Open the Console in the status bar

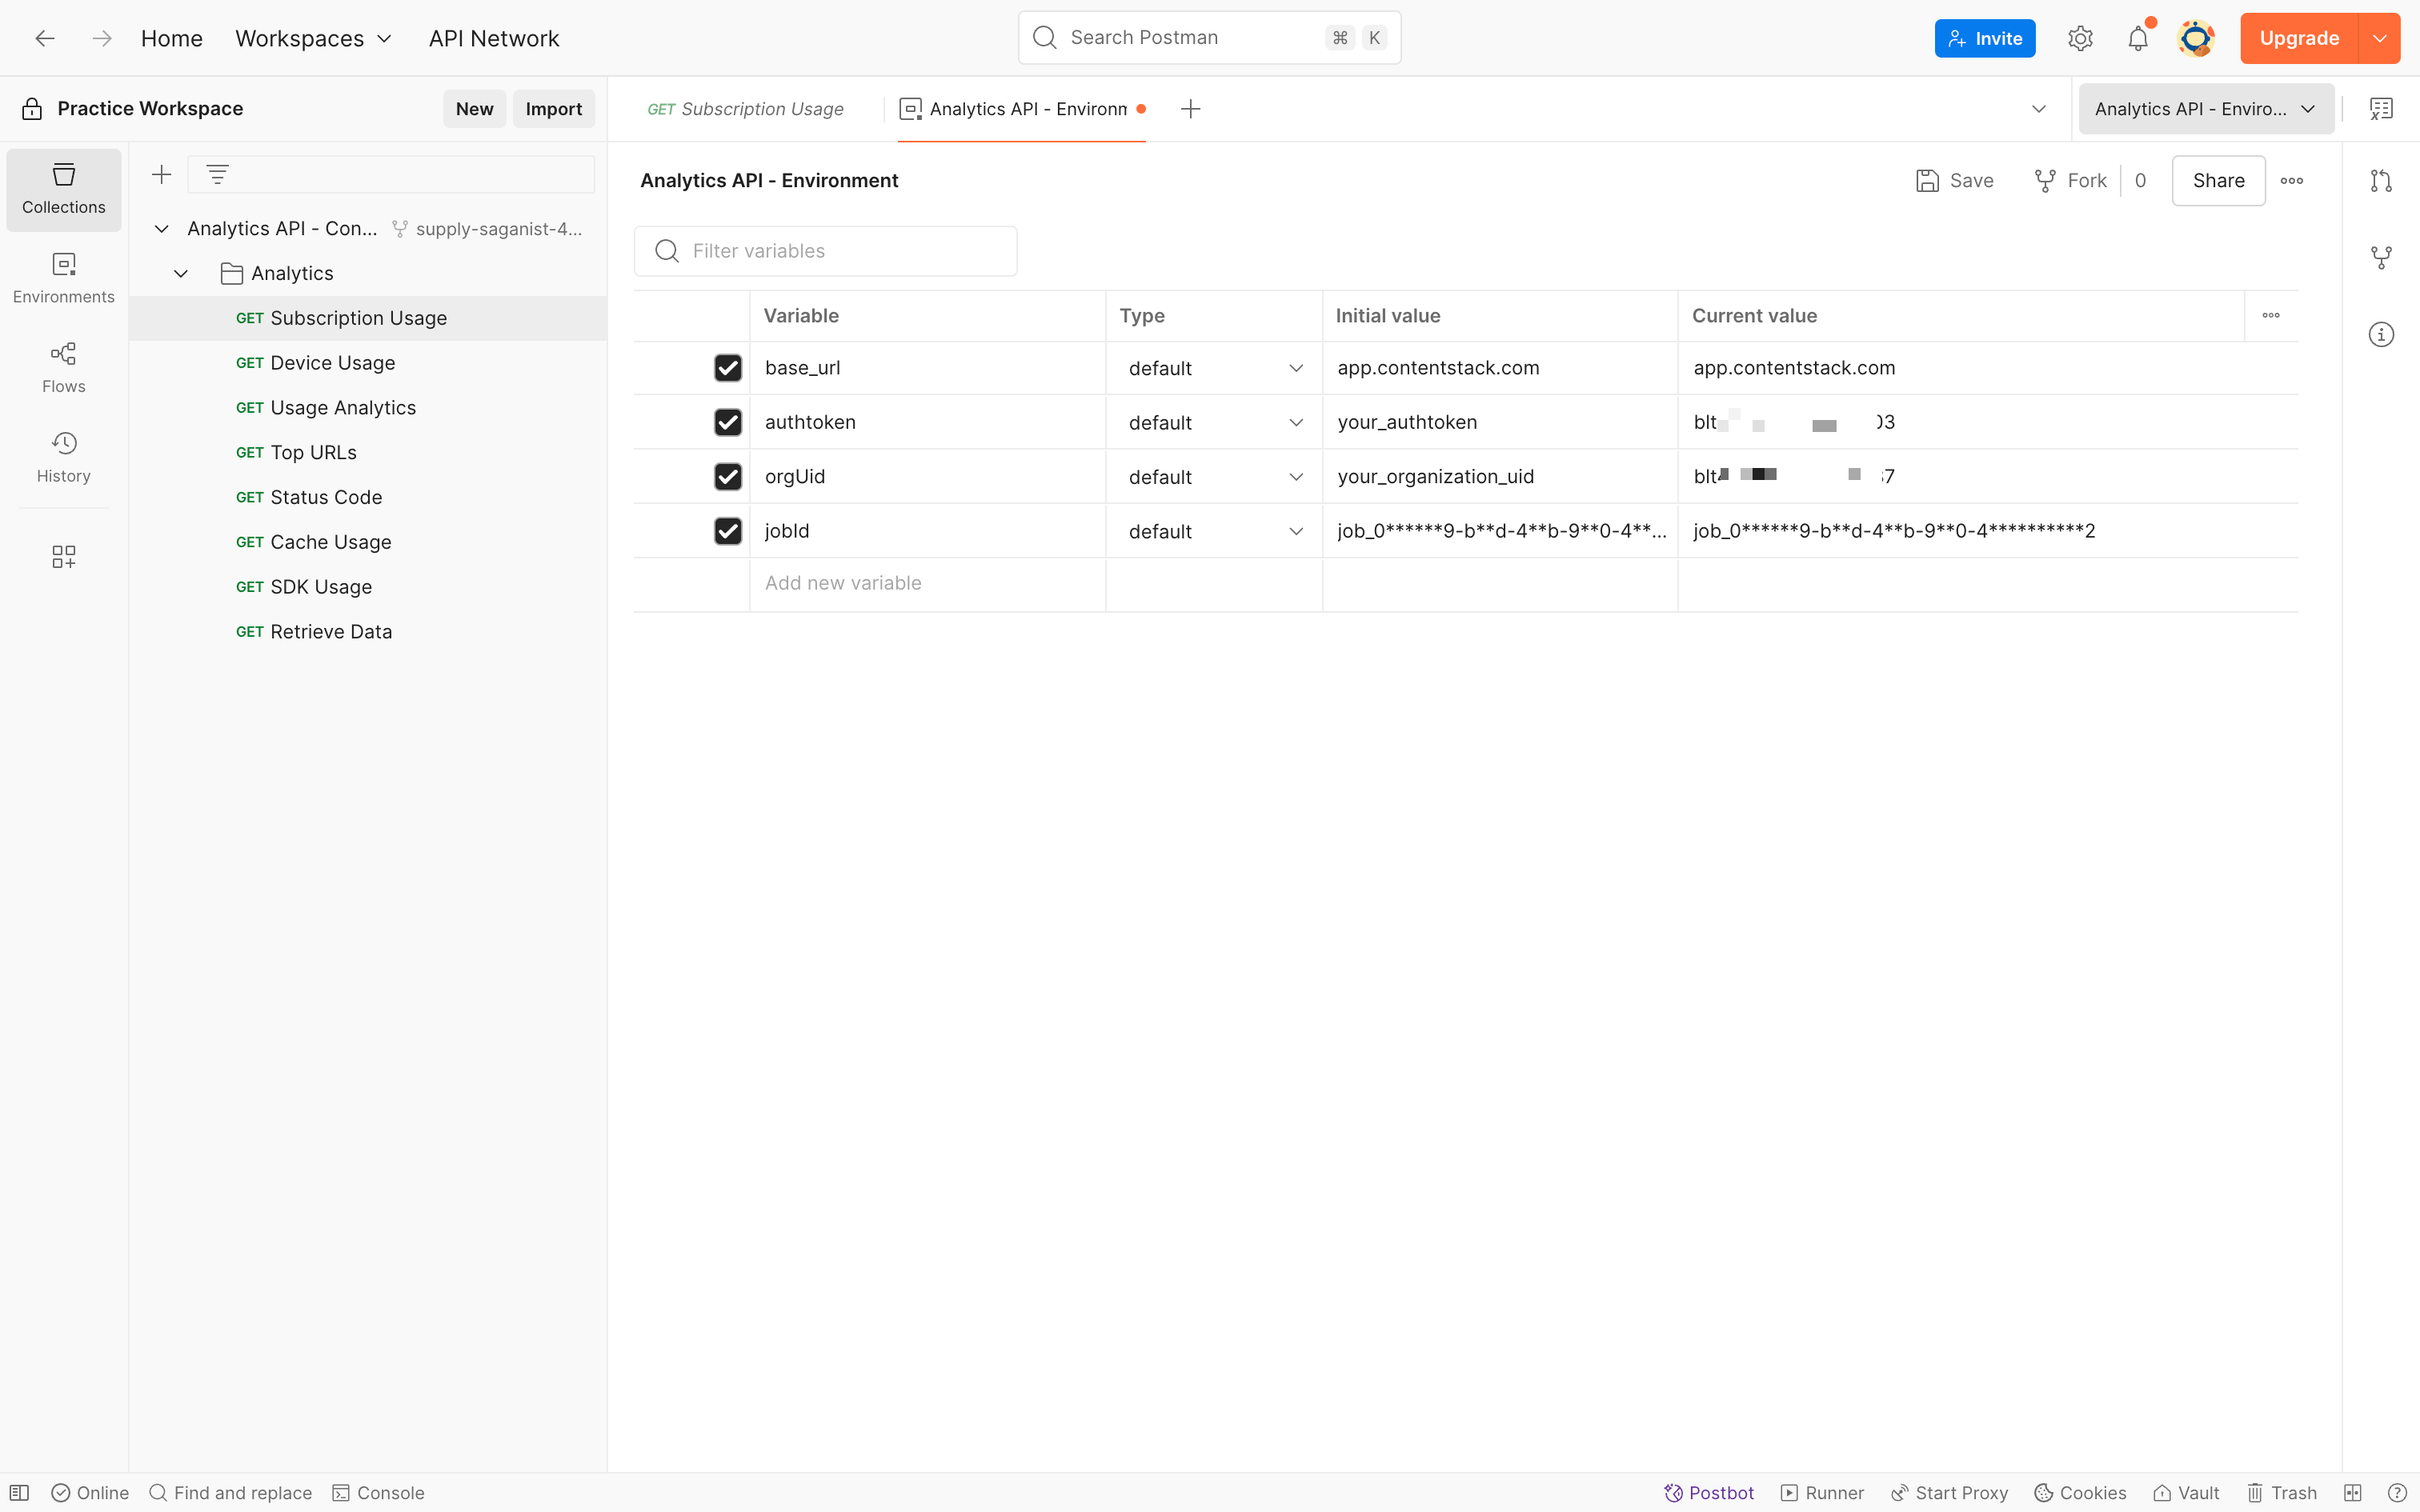pos(378,1492)
